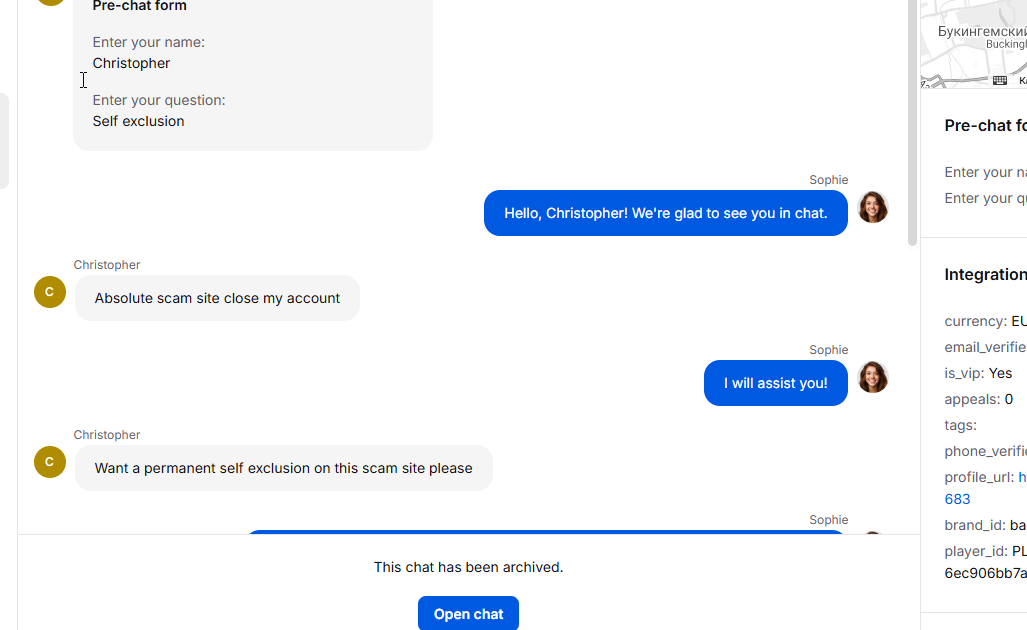Click Christopher's avatar beside 'Absolute scam site' message
1027x630 pixels.
[x=50, y=292]
